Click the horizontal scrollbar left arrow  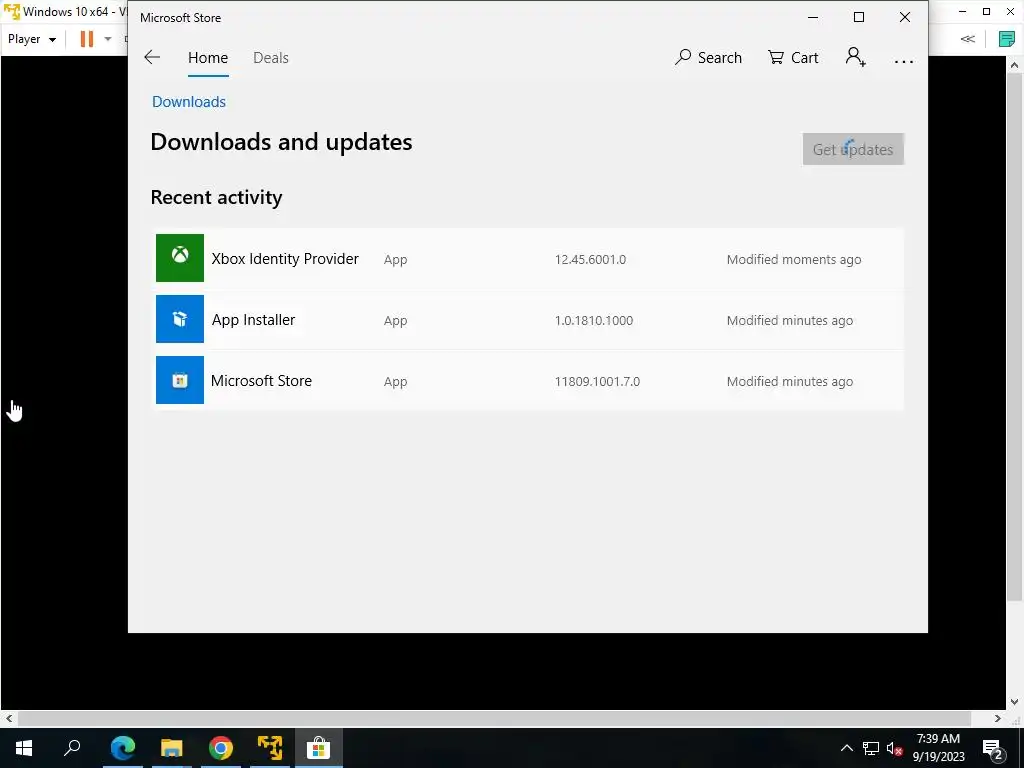pyautogui.click(x=8, y=718)
